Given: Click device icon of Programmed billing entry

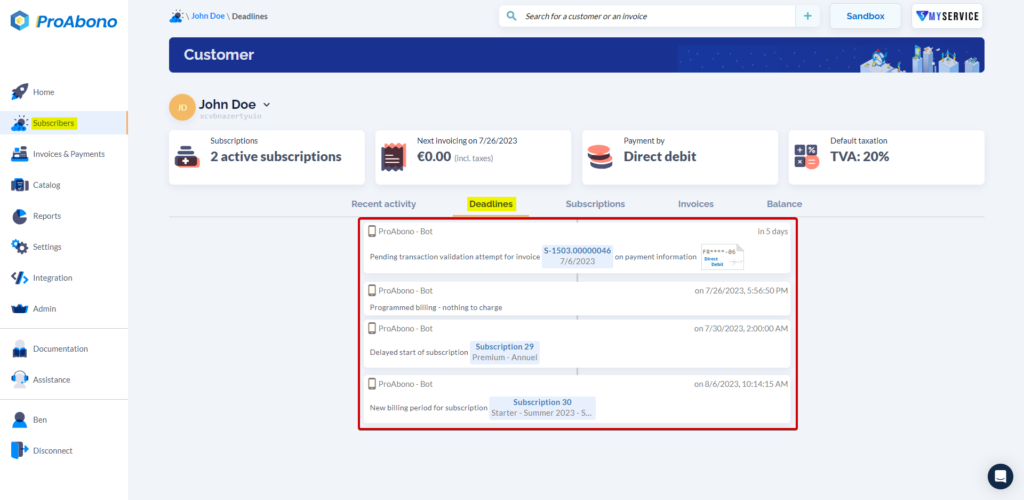Looking at the screenshot, I should [372, 290].
